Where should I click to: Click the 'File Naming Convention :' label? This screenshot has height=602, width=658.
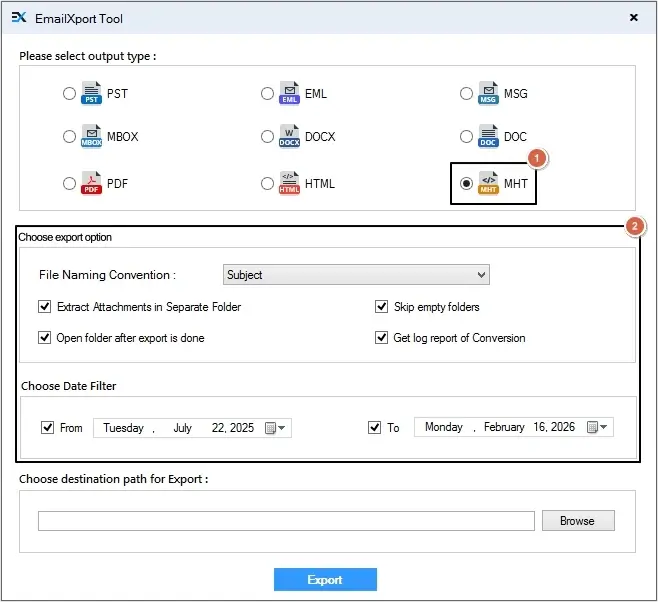[x=107, y=275]
